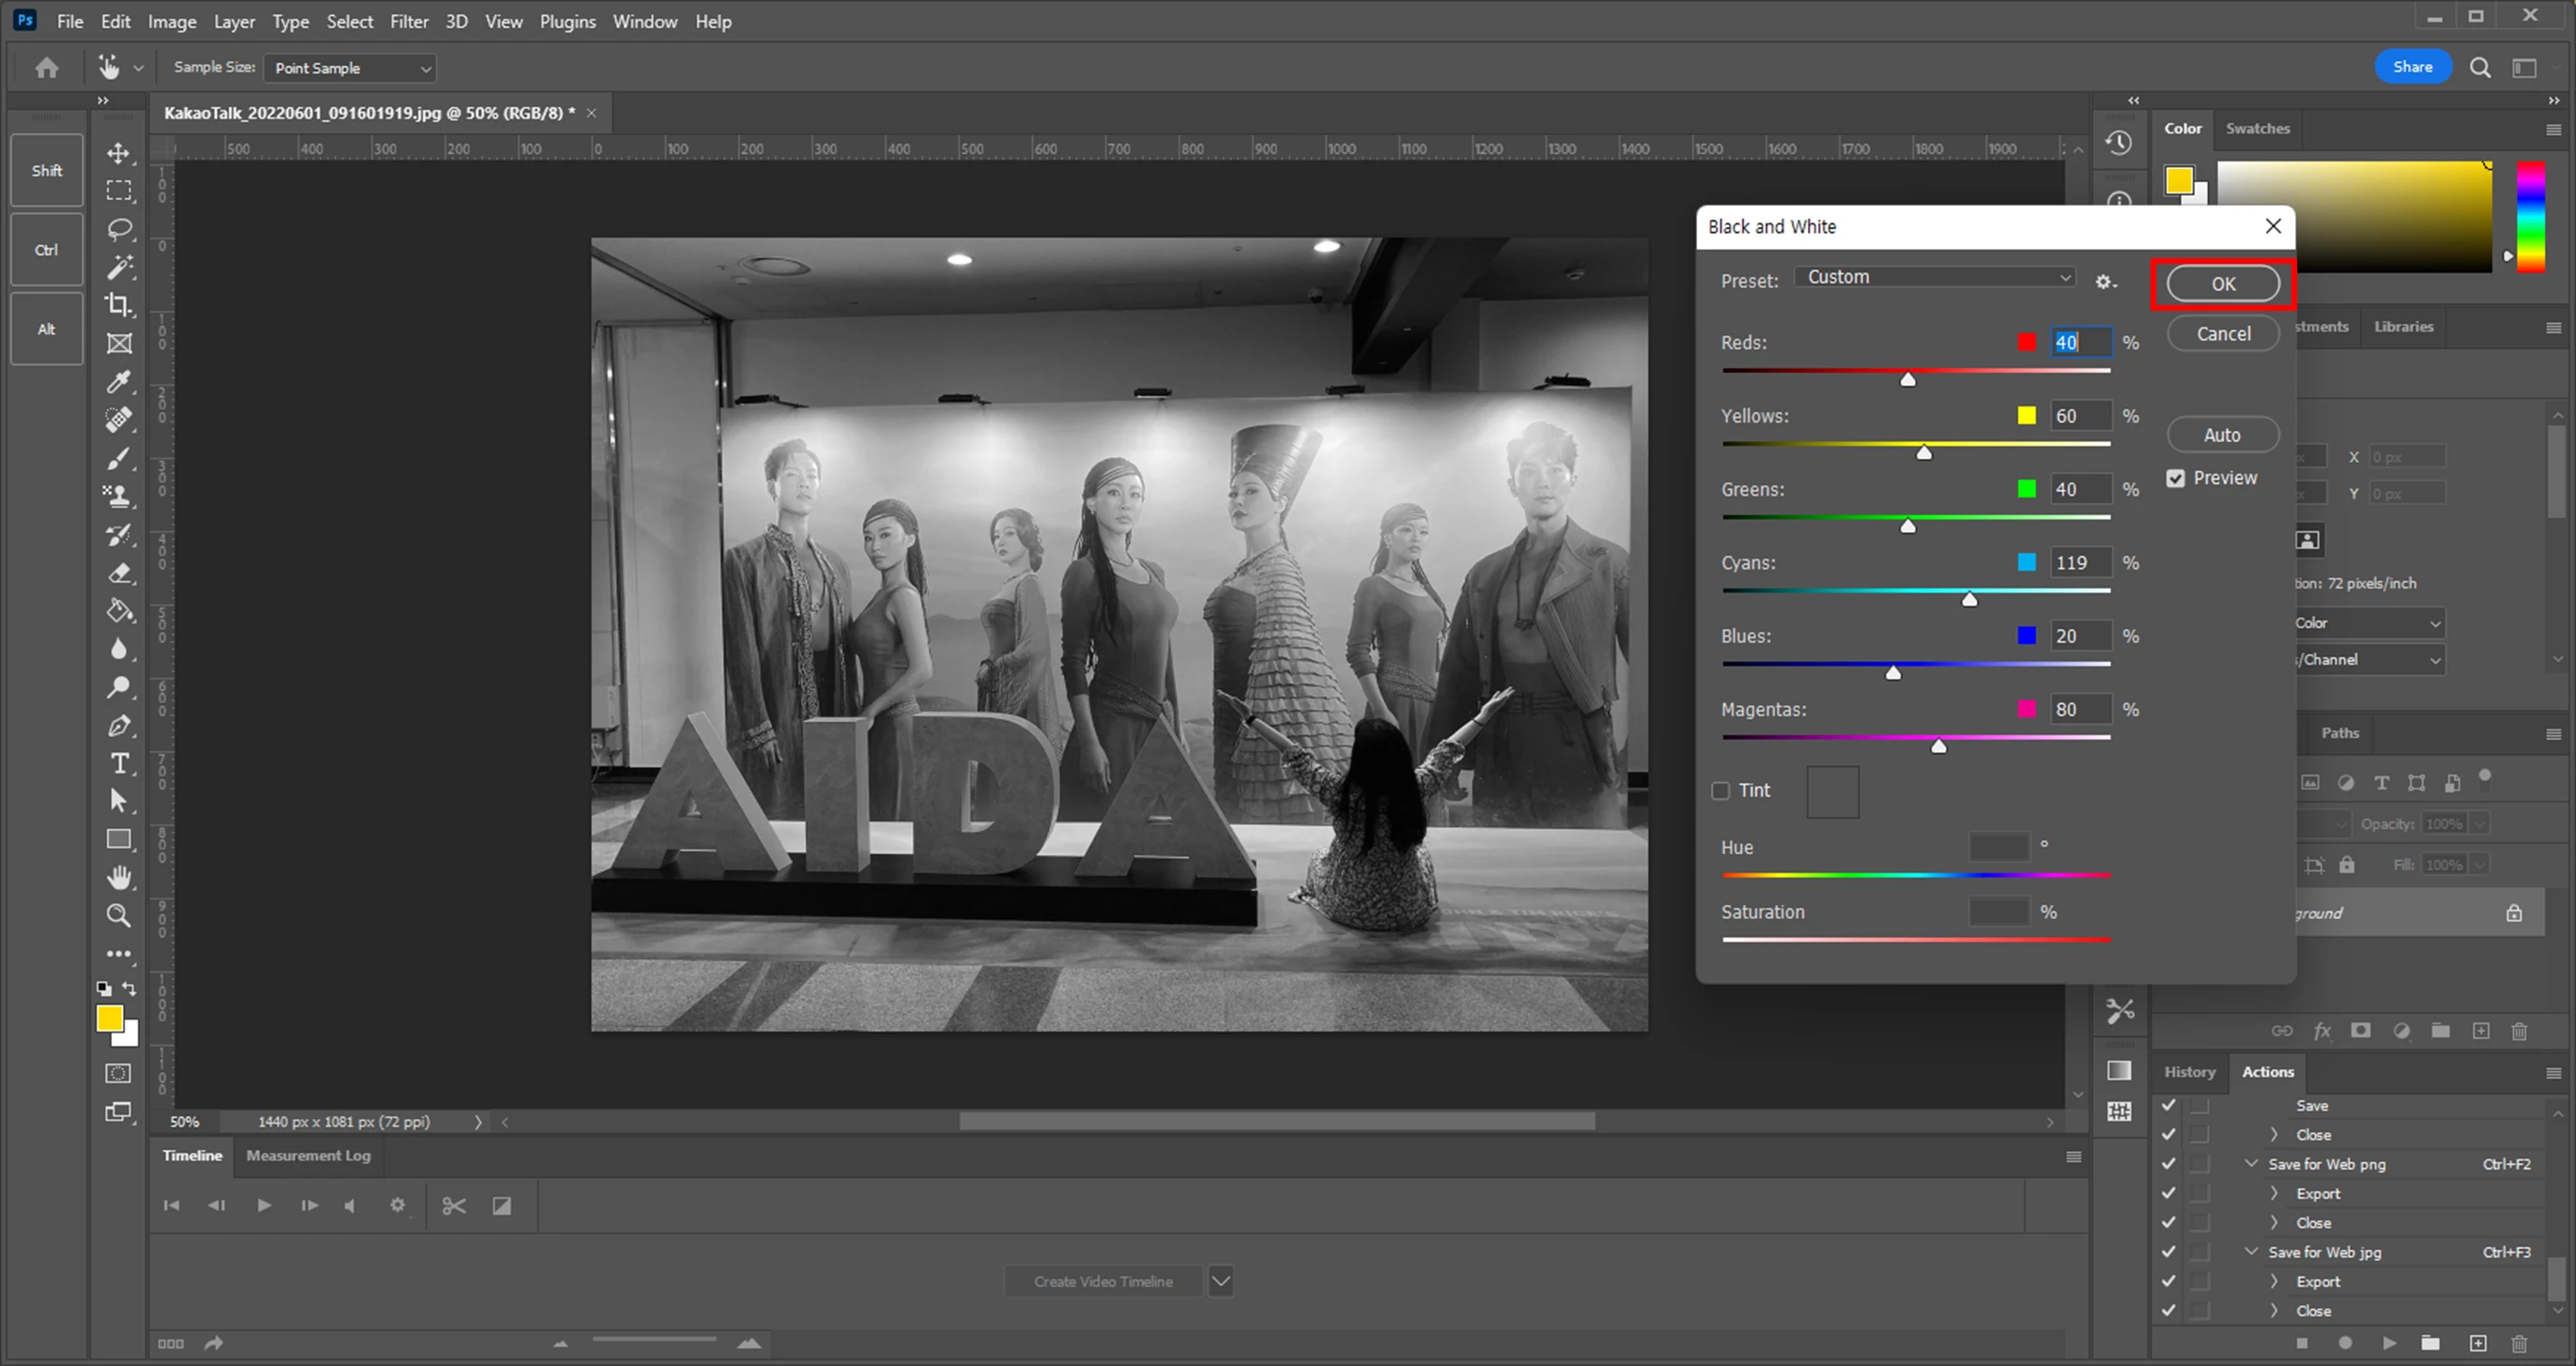Toggle the Save for Web png action checkmark
Image resolution: width=2576 pixels, height=1366 pixels.
click(2168, 1164)
